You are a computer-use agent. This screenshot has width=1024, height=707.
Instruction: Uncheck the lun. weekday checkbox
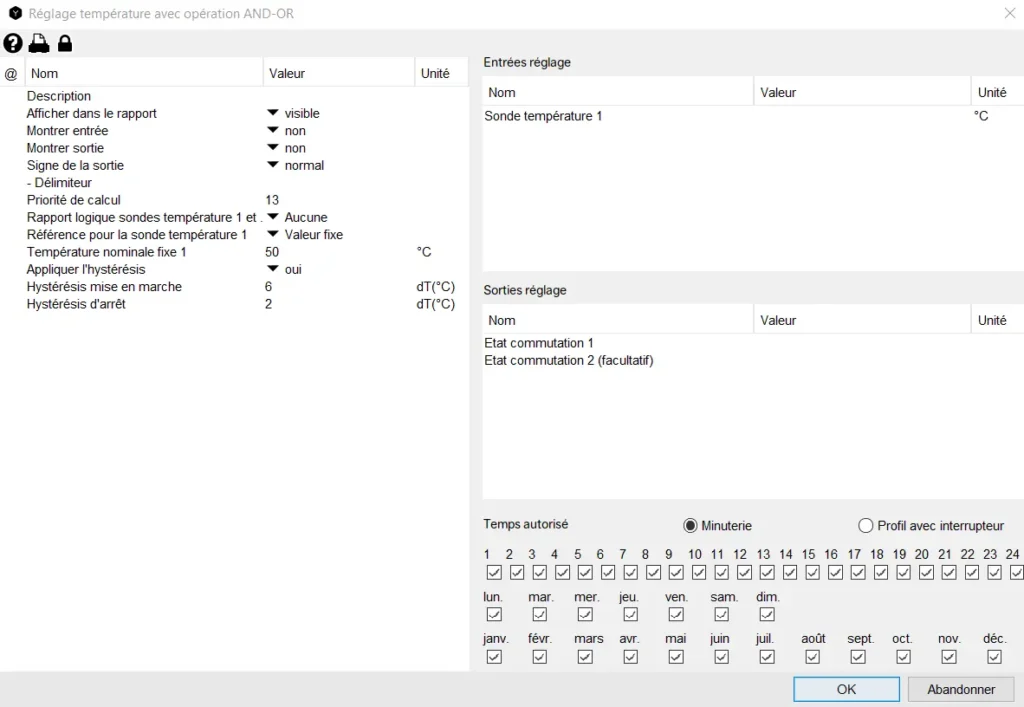[x=494, y=615]
